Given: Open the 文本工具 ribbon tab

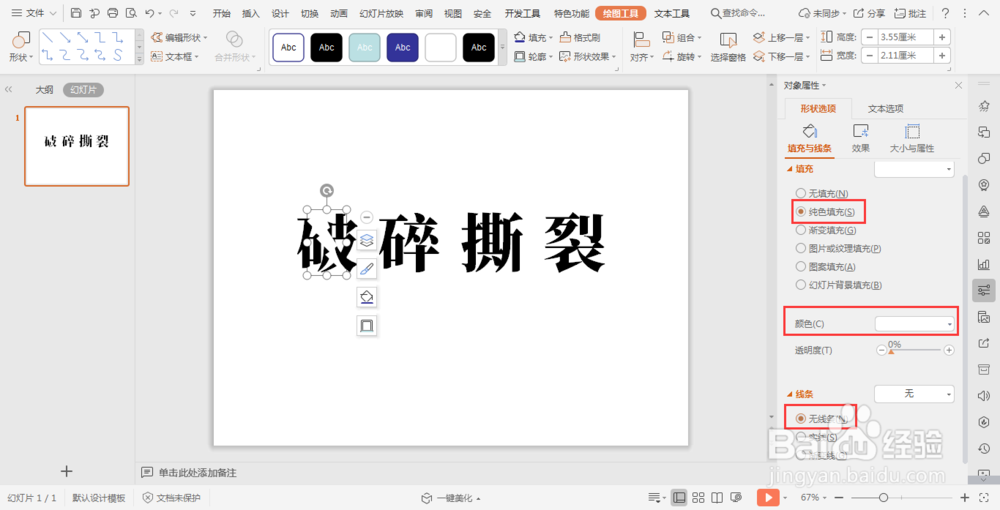Looking at the screenshot, I should 672,13.
